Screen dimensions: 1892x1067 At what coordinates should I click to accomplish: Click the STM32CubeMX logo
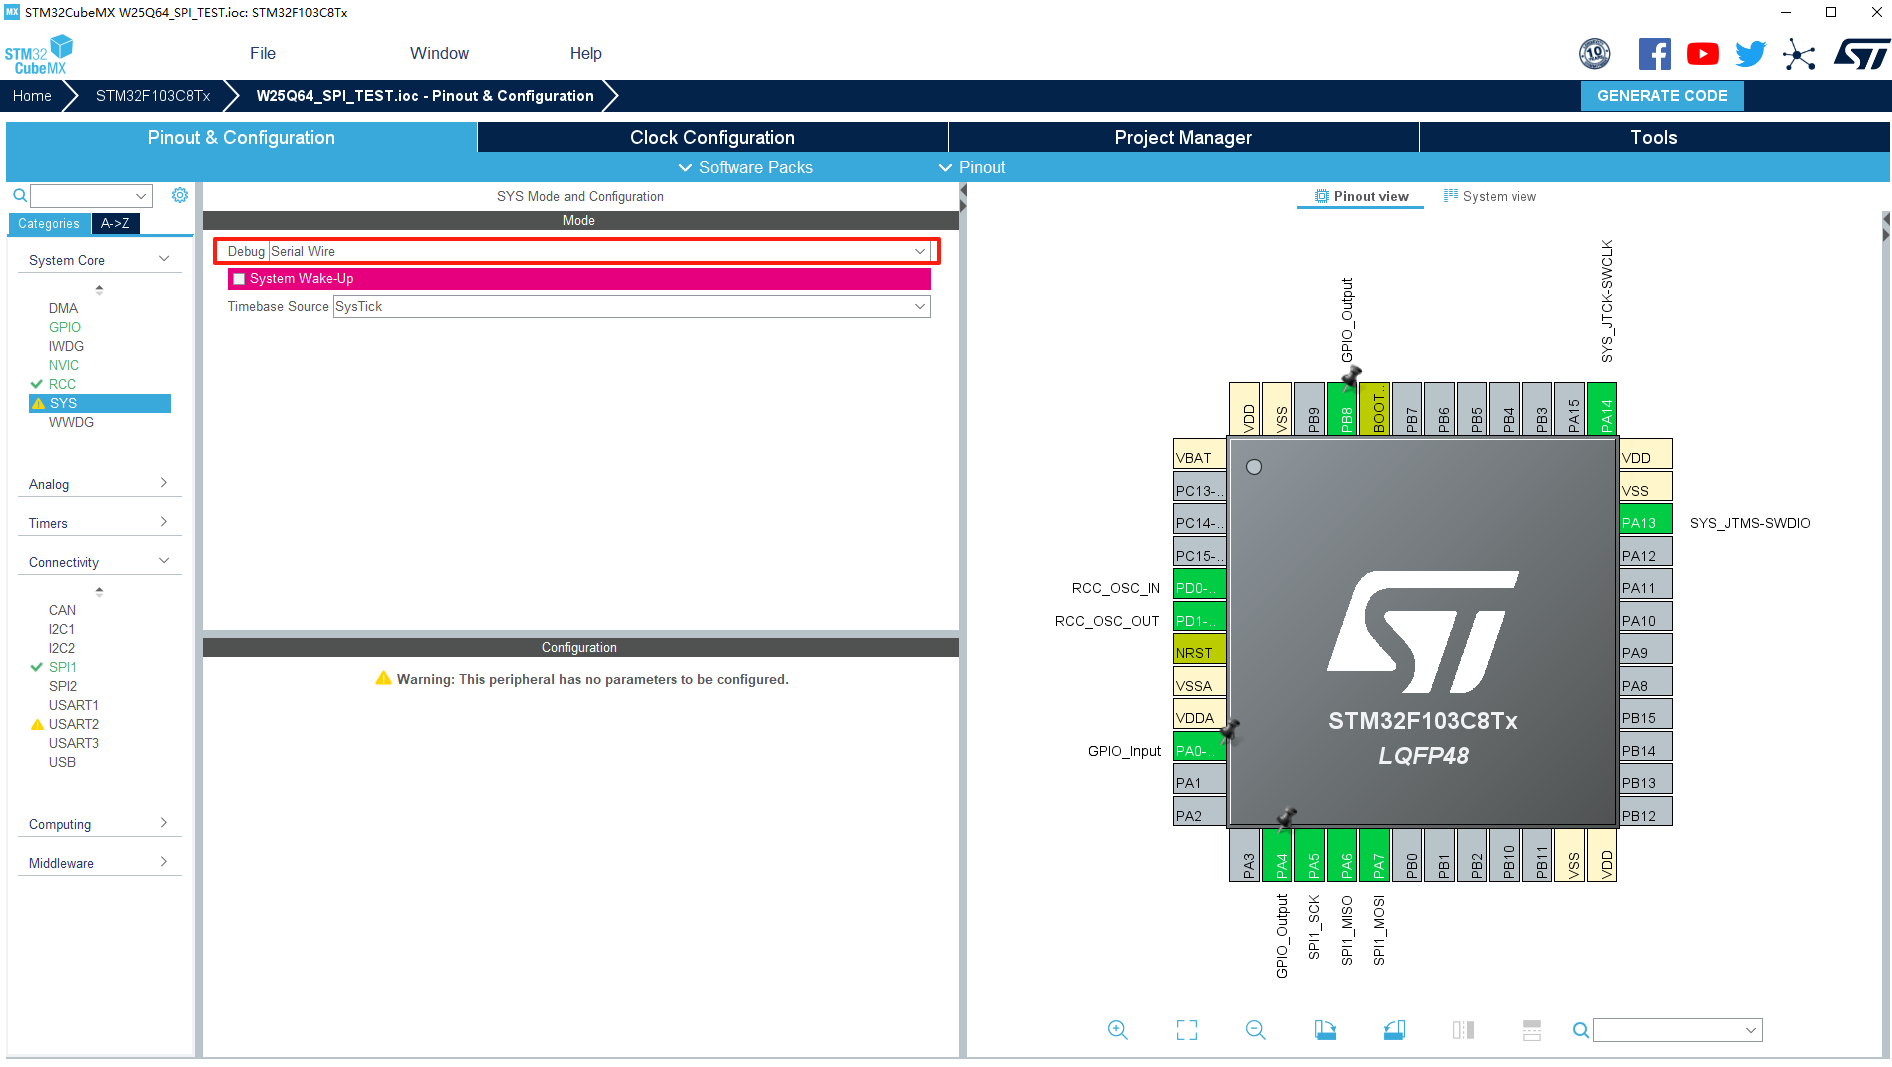[40, 55]
